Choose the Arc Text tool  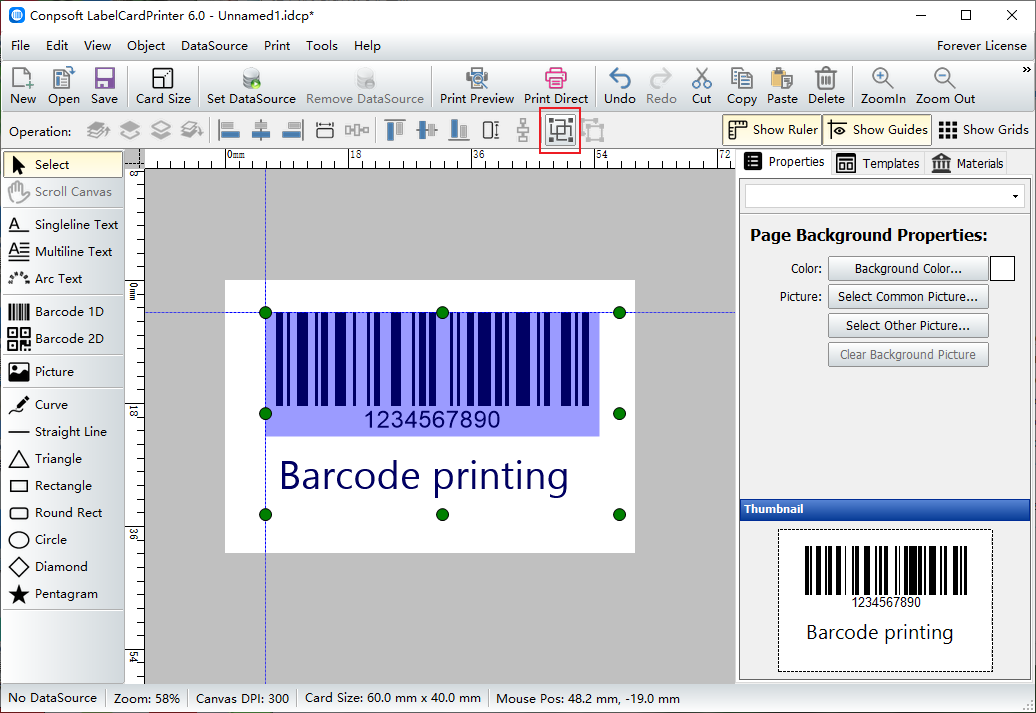coord(63,279)
